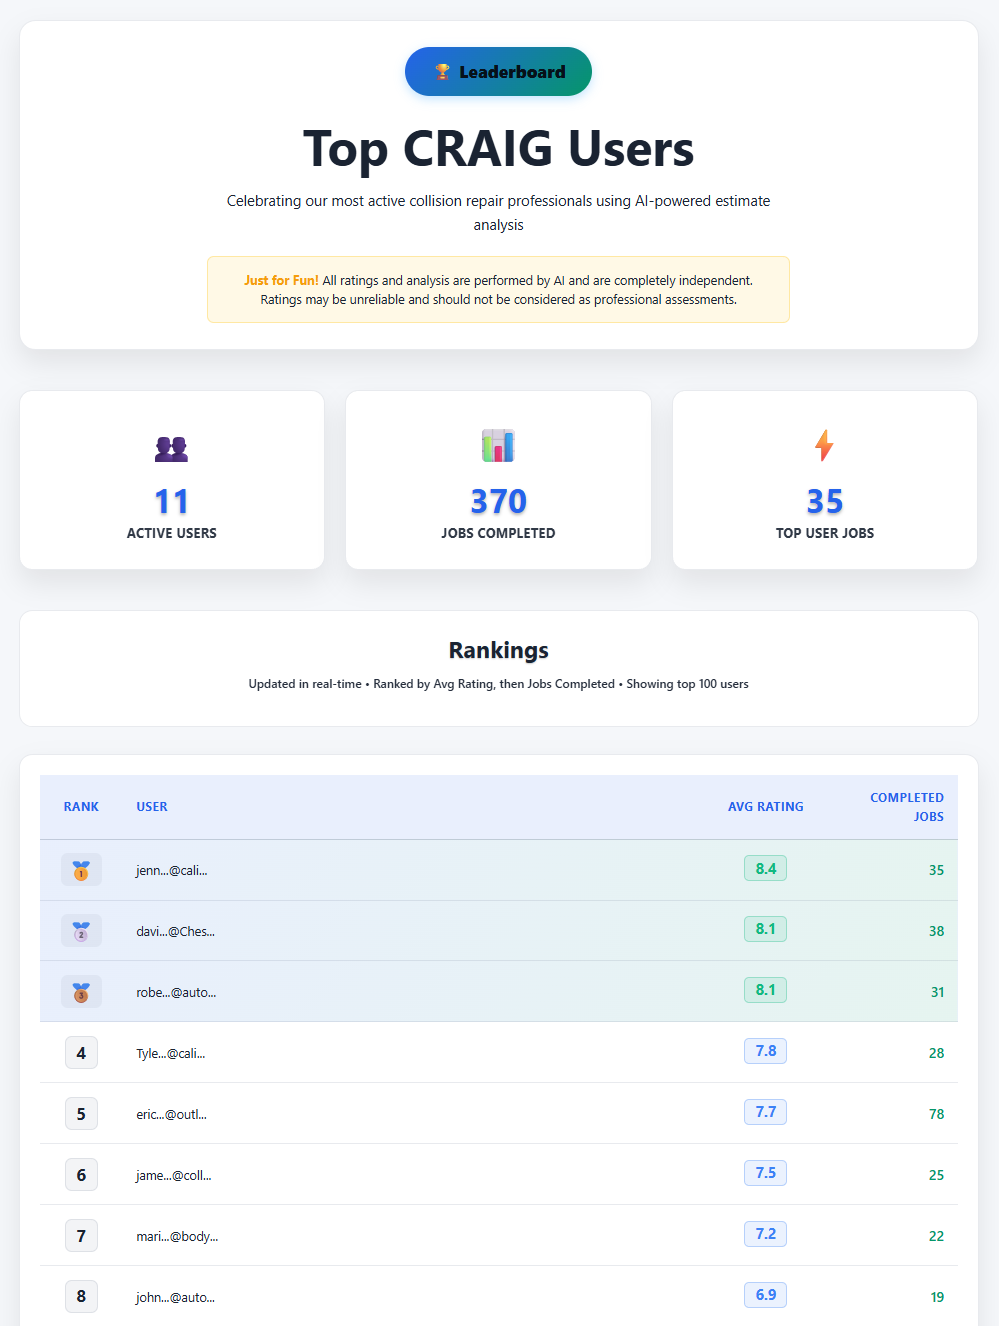Click the RANK column header

coord(81,806)
